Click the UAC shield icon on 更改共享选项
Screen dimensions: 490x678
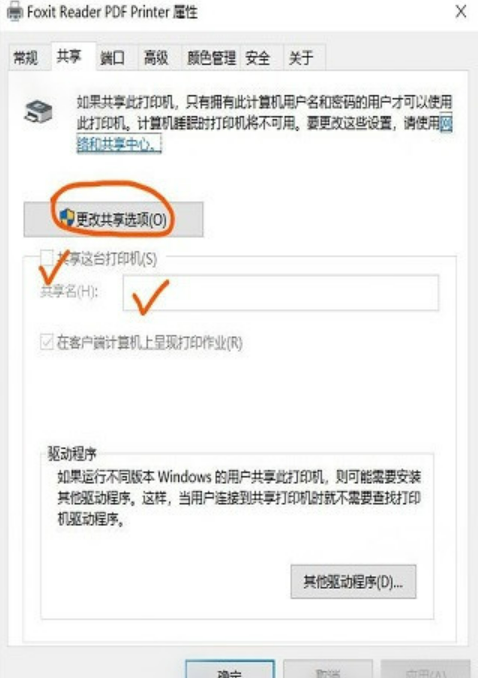pos(67,217)
